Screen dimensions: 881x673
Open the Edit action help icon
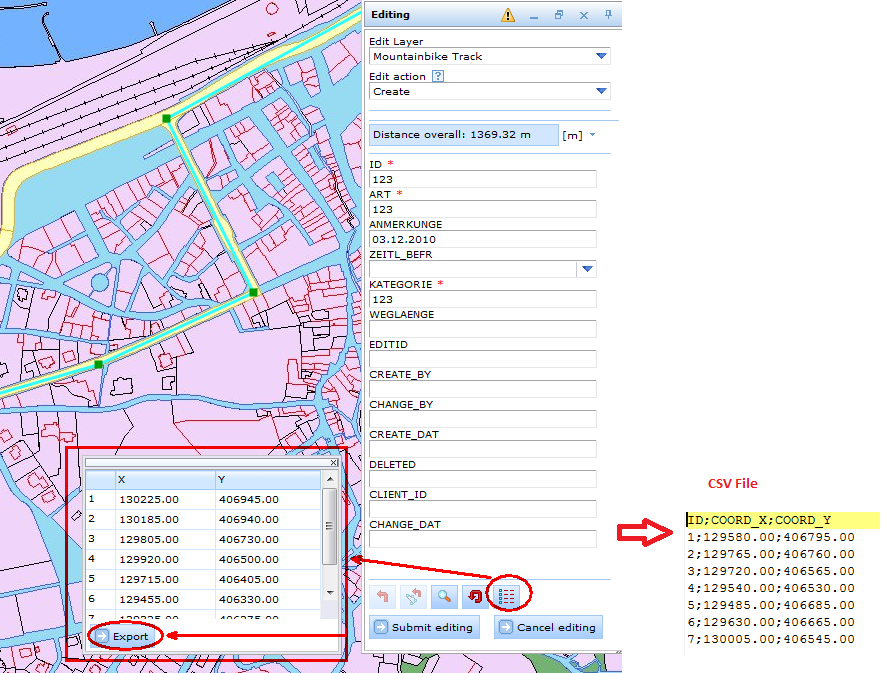tap(440, 76)
